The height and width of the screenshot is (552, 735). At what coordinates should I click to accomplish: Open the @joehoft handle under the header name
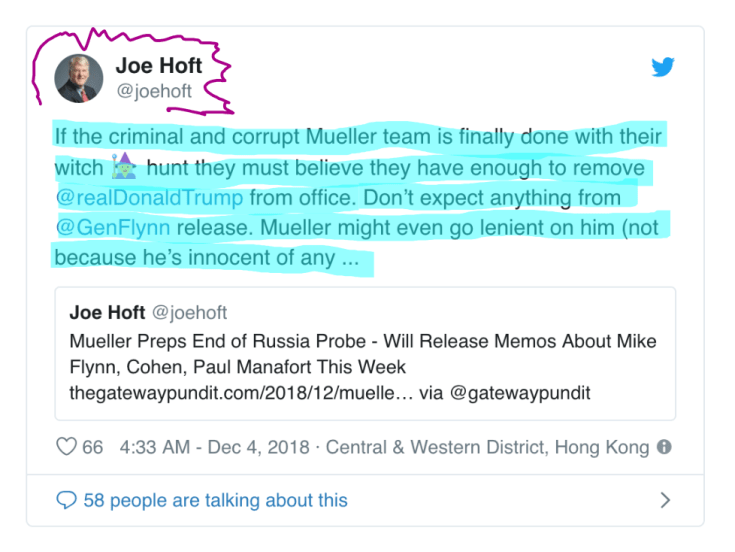[x=153, y=91]
